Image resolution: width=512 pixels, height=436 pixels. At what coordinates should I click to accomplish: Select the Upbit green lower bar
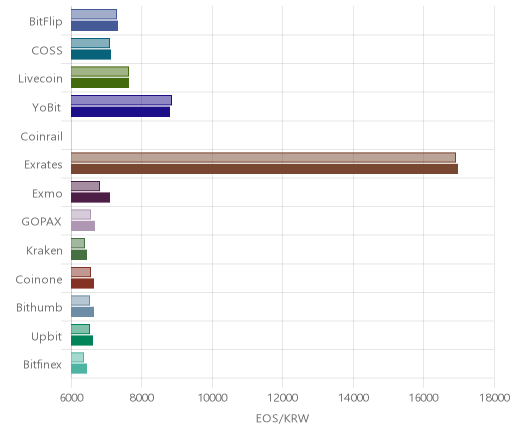[x=82, y=341]
